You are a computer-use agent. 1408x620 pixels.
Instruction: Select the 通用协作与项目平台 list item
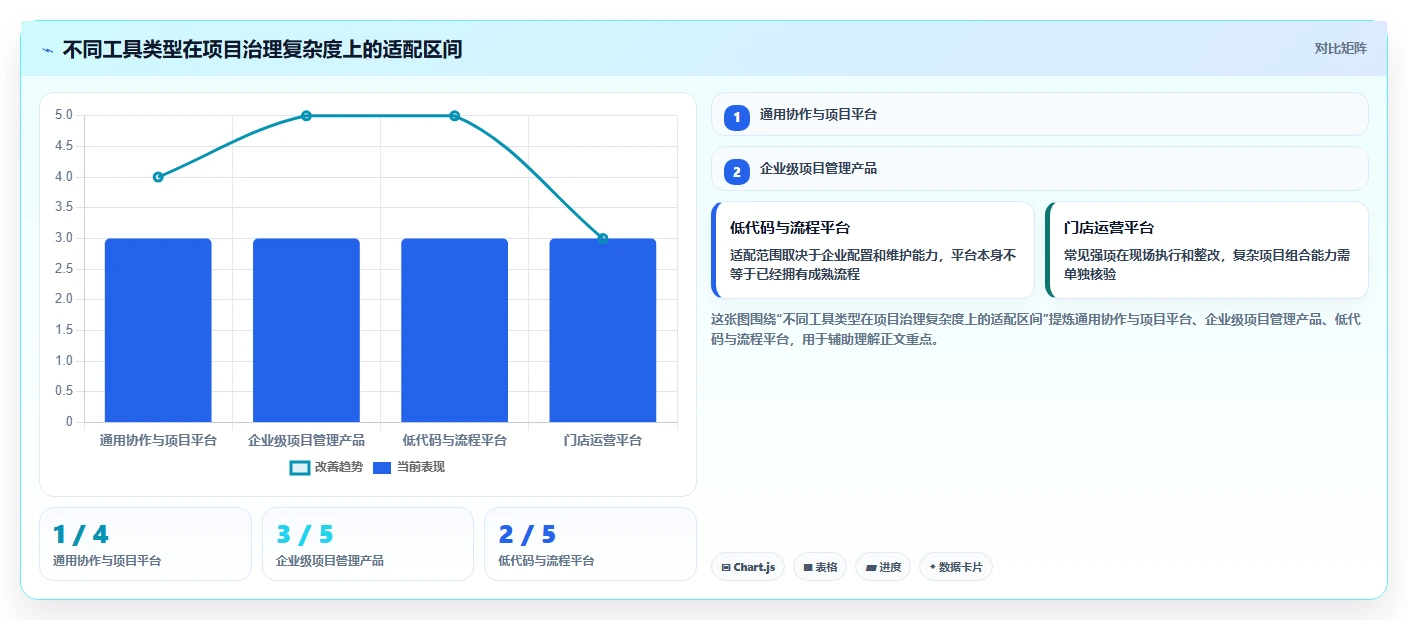point(1039,114)
